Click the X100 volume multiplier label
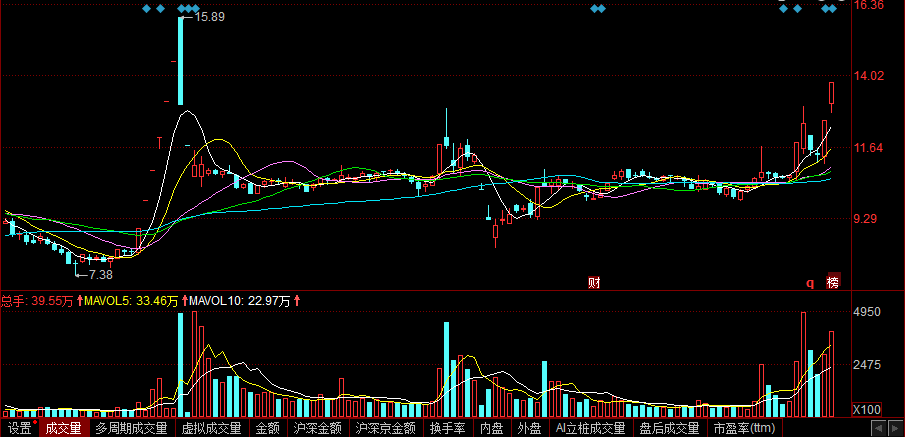 click(x=867, y=410)
